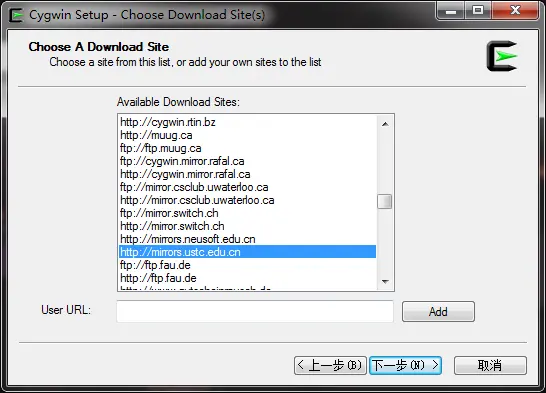Go back with 上一步(B) button
The image size is (546, 393).
[x=330, y=365]
